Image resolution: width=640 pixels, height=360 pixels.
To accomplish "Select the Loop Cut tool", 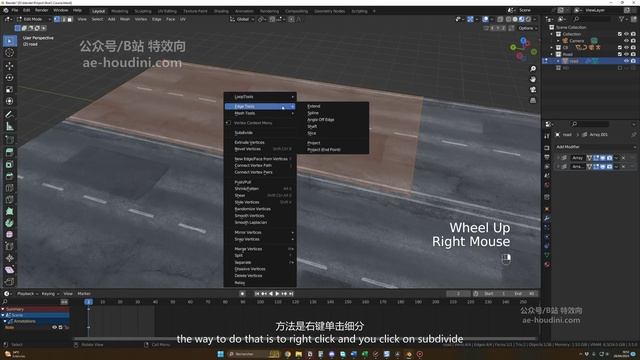I will pos(10,188).
